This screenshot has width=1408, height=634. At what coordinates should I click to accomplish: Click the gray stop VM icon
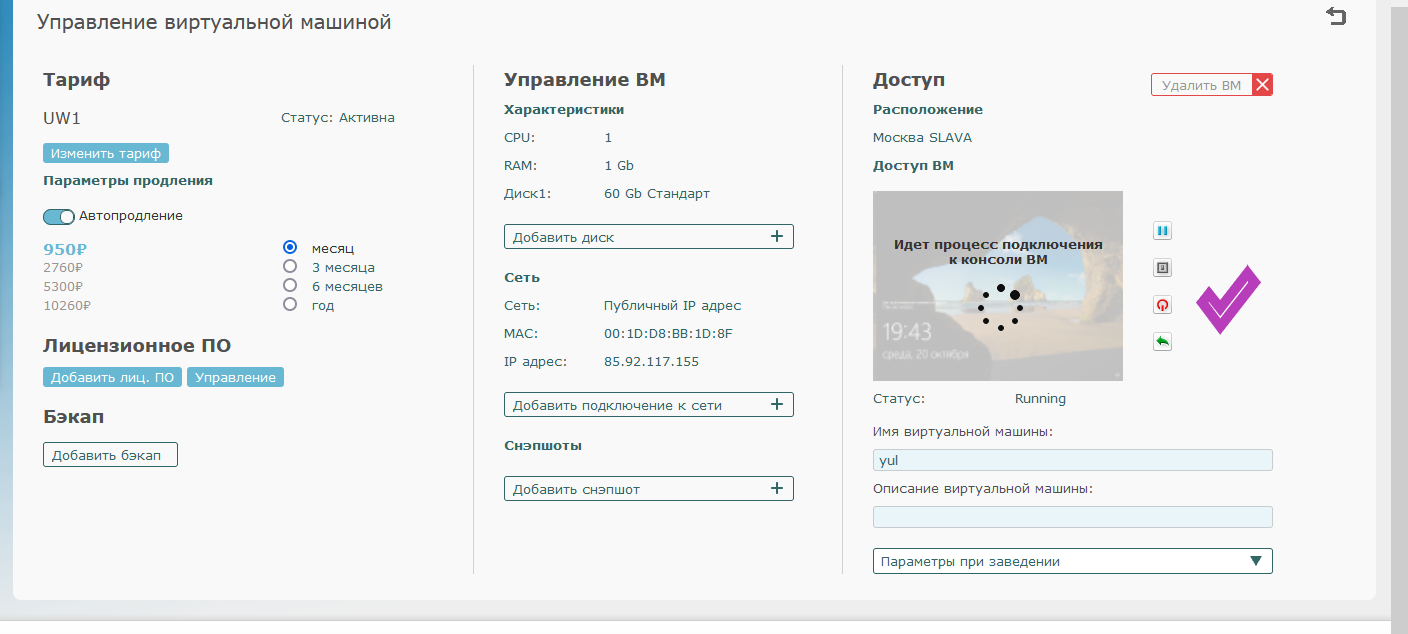[1162, 268]
